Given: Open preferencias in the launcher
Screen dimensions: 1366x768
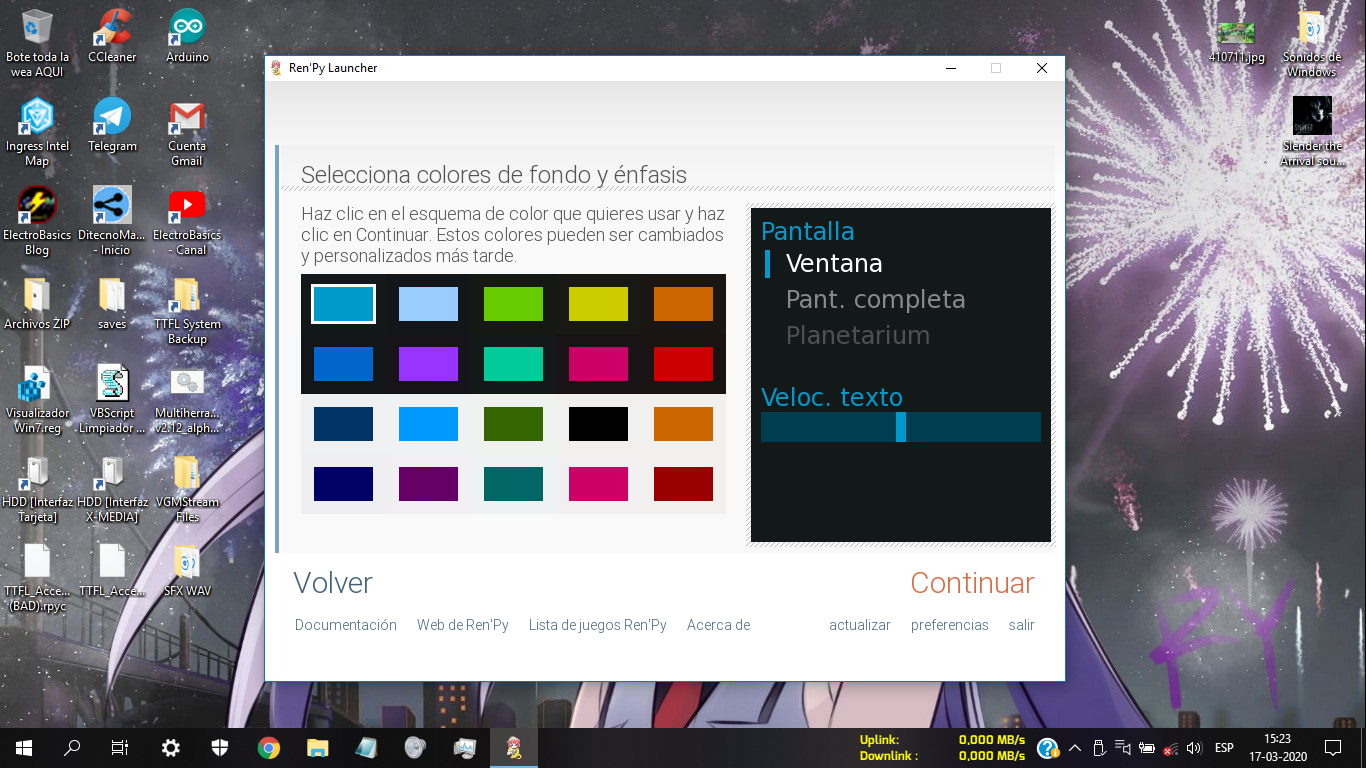Looking at the screenshot, I should tap(949, 625).
